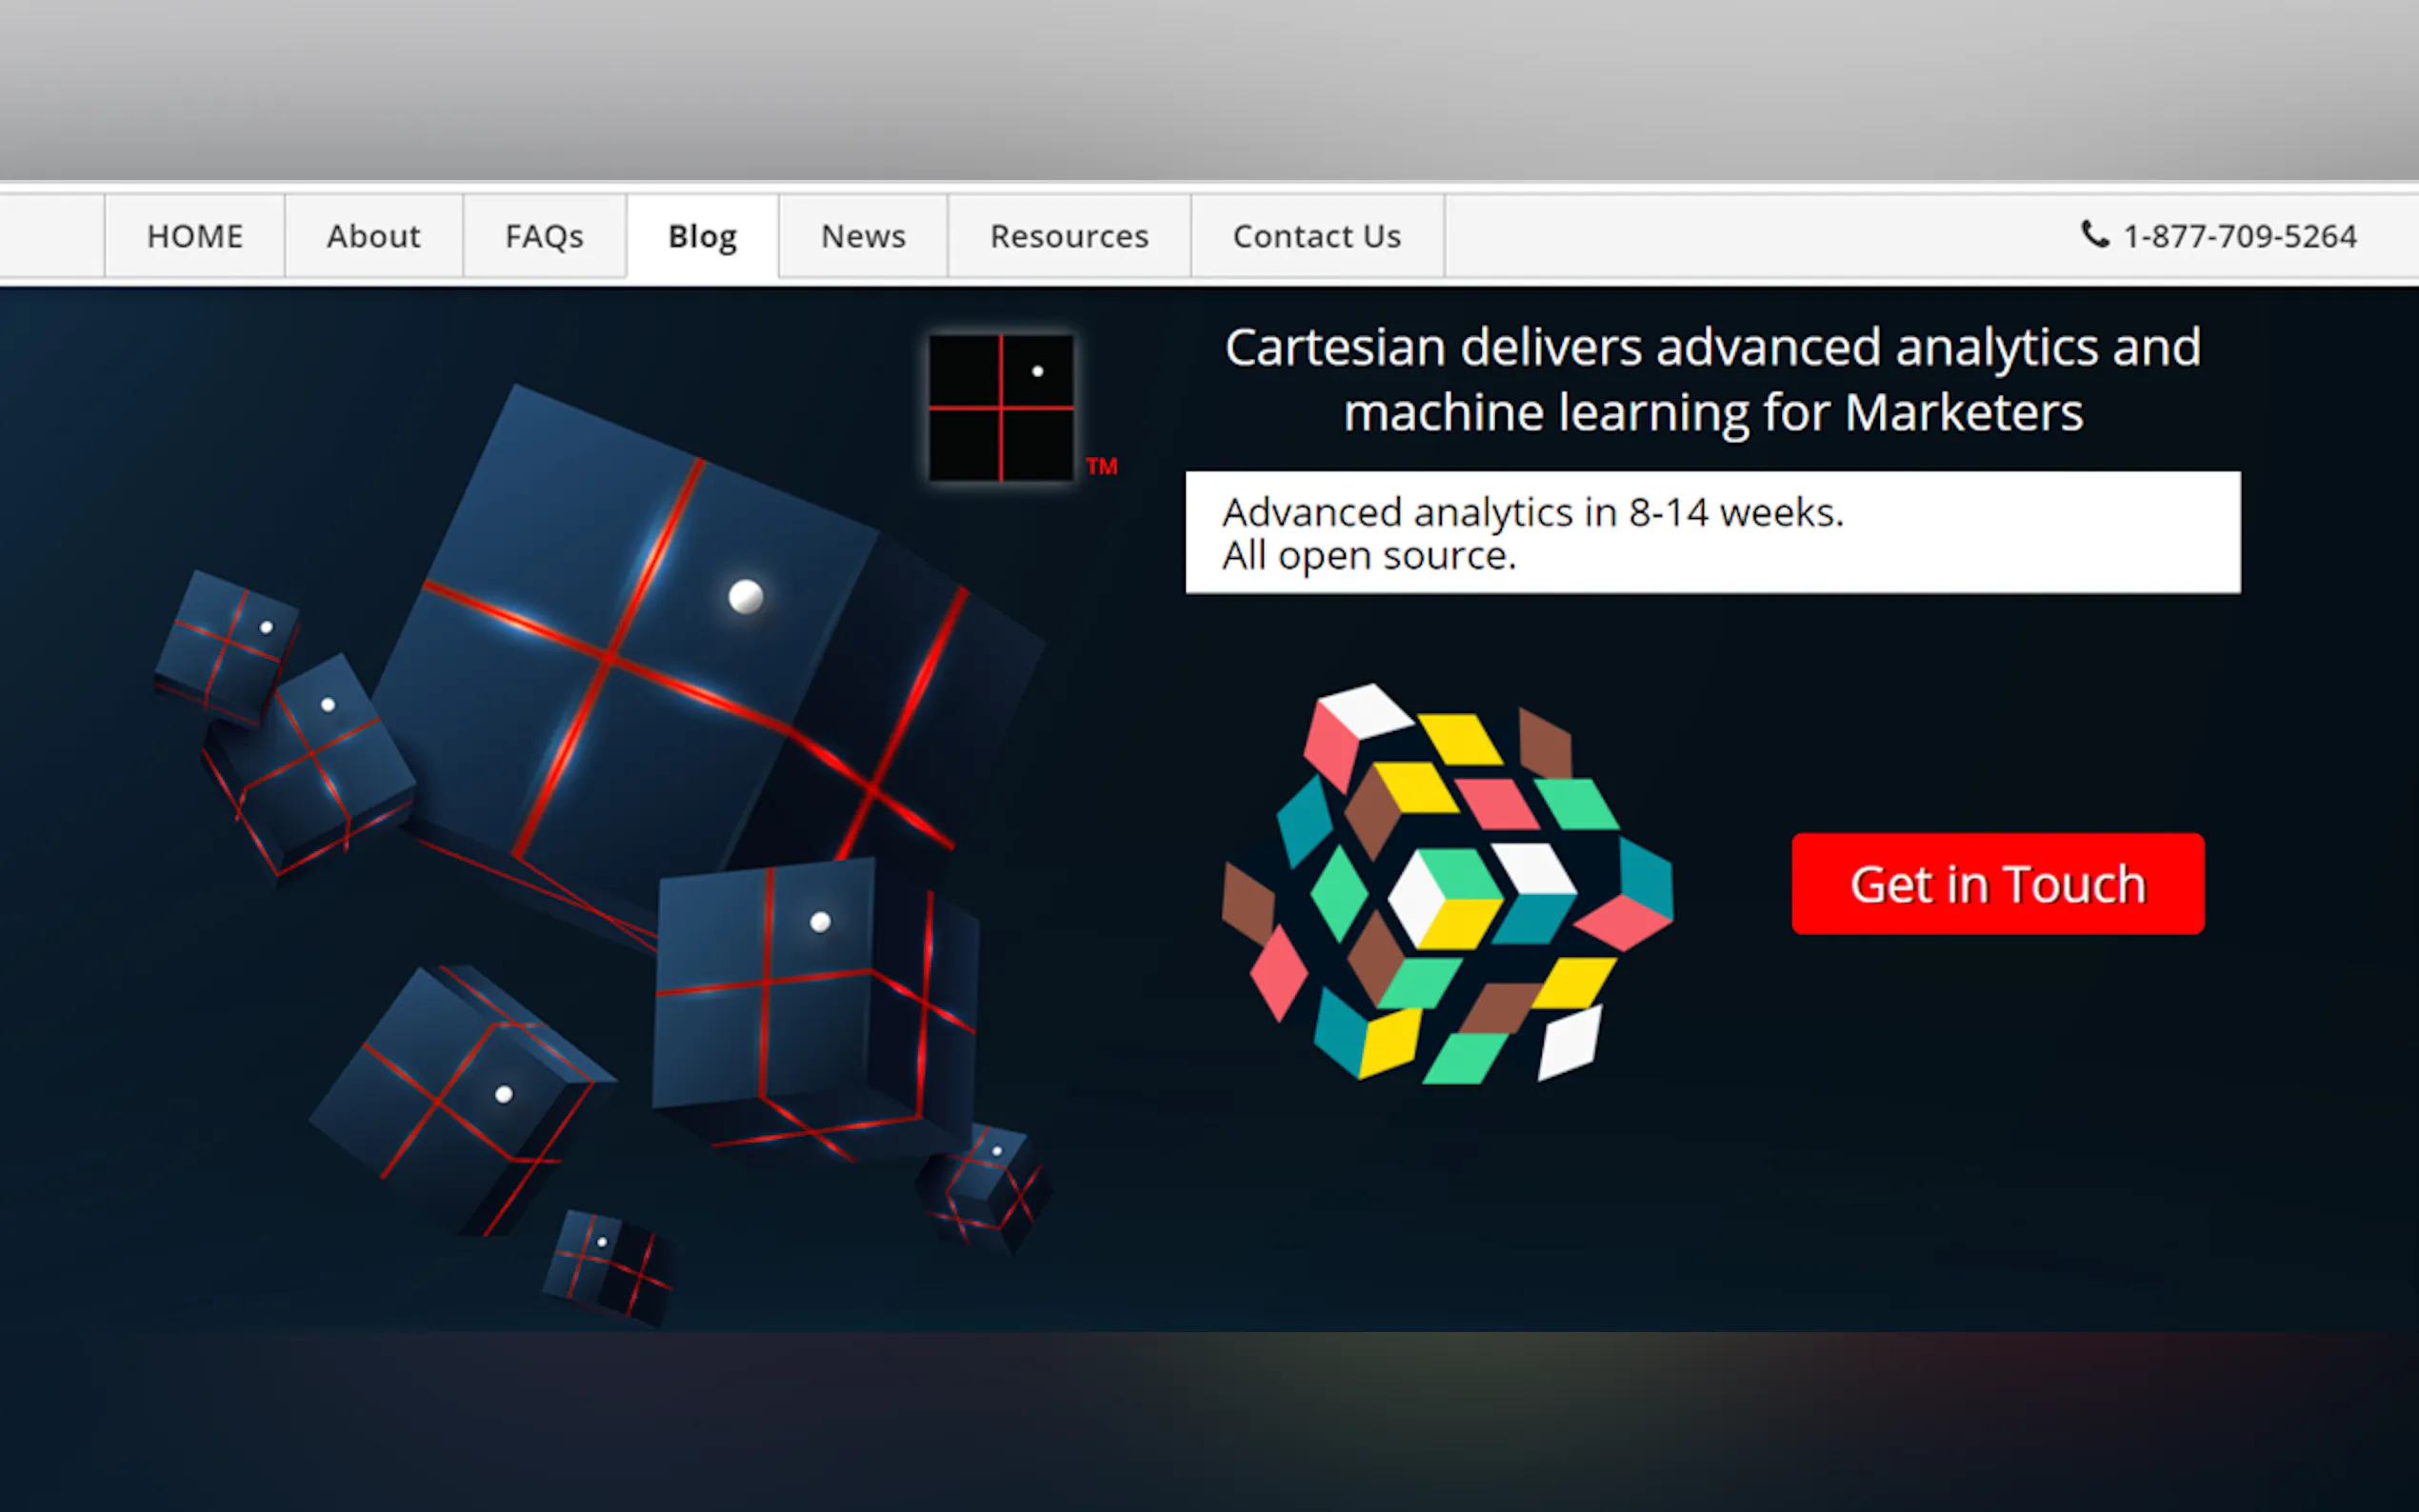Open the FAQs menu item
2419x1512 pixels.
544,236
